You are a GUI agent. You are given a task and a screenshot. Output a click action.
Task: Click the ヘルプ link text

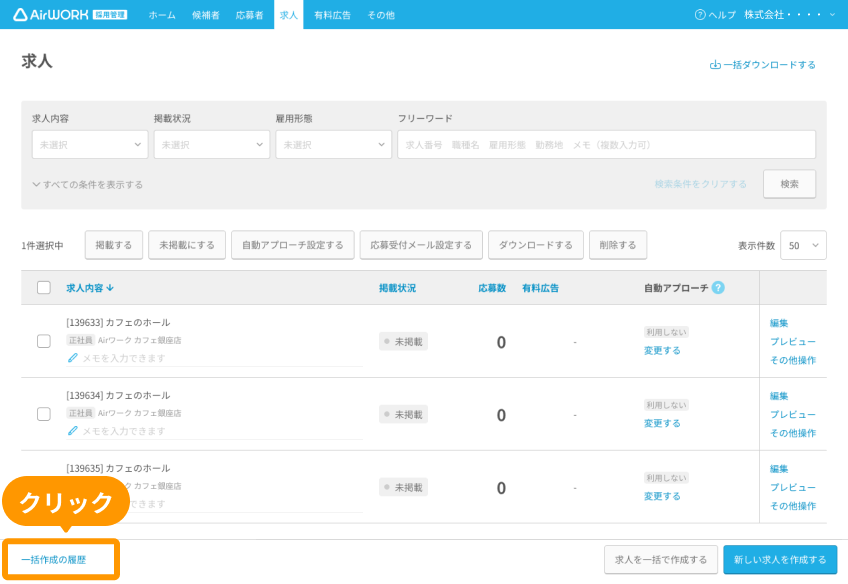pyautogui.click(x=722, y=15)
